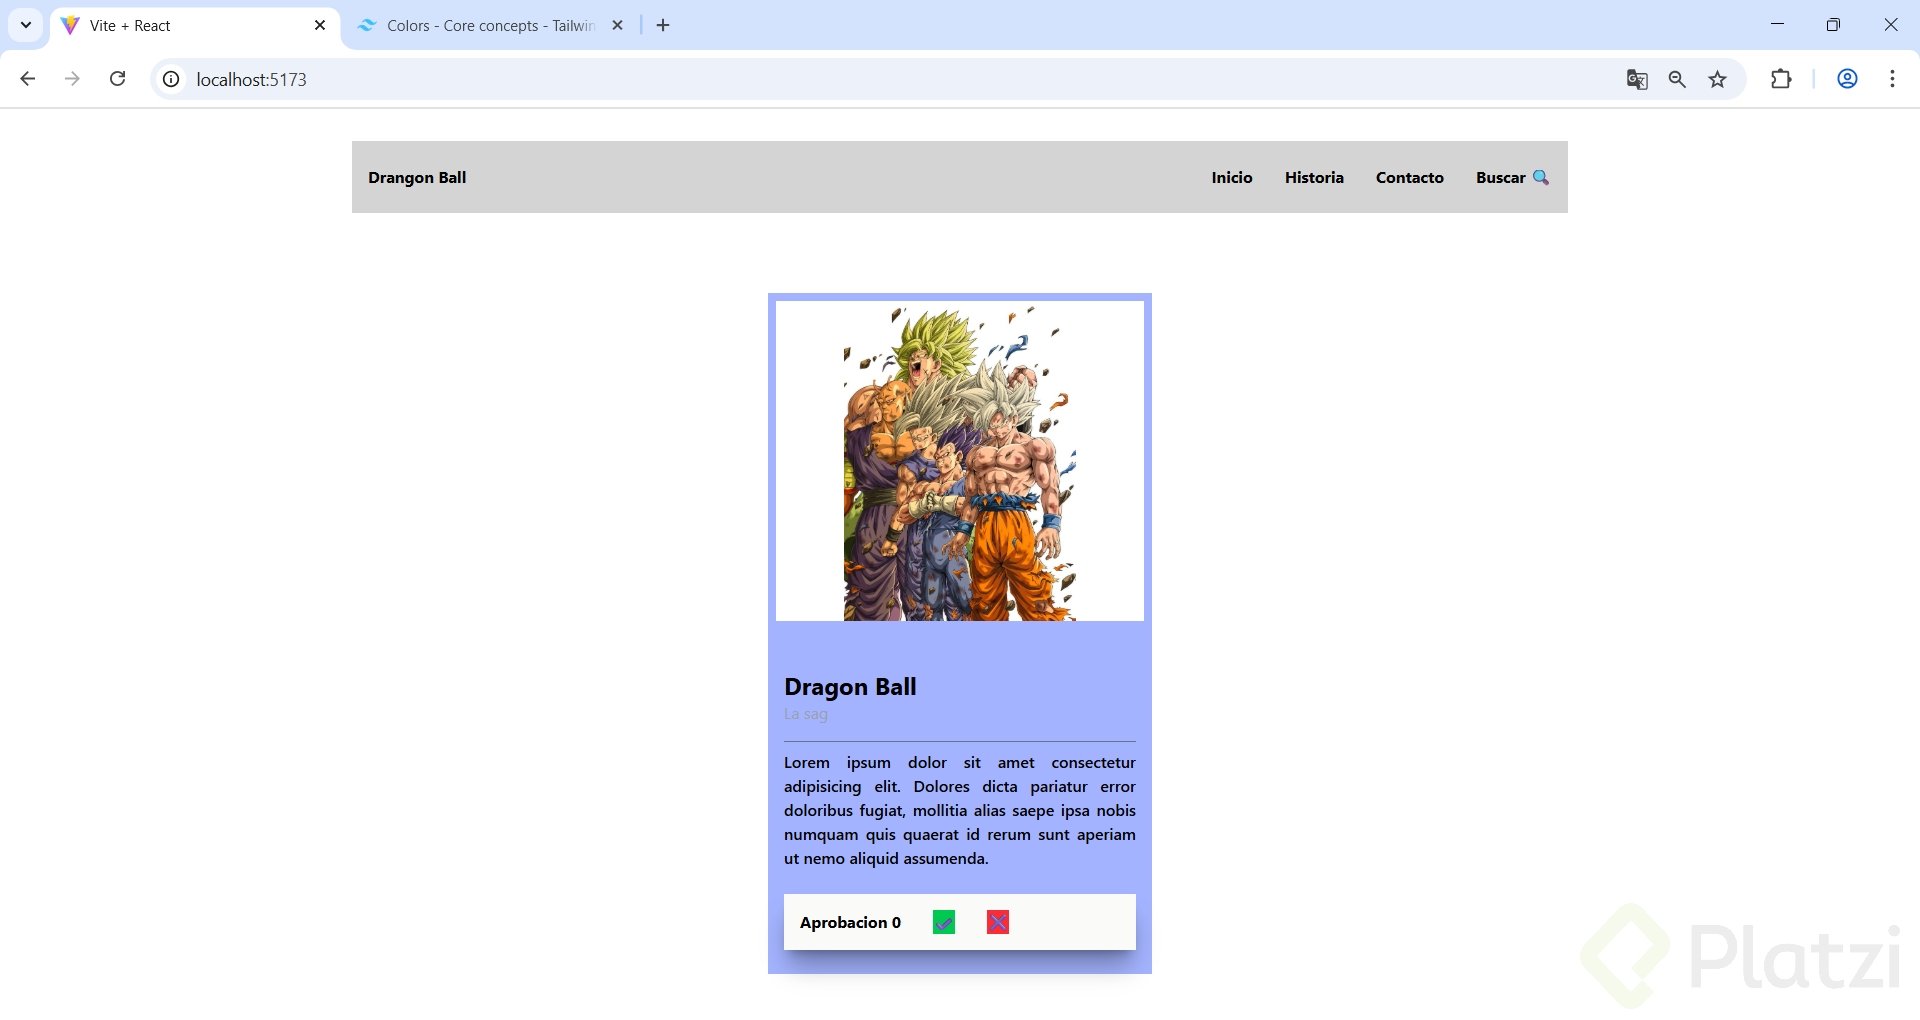
Task: Click the Dragon Ball character artwork
Action: (x=960, y=461)
